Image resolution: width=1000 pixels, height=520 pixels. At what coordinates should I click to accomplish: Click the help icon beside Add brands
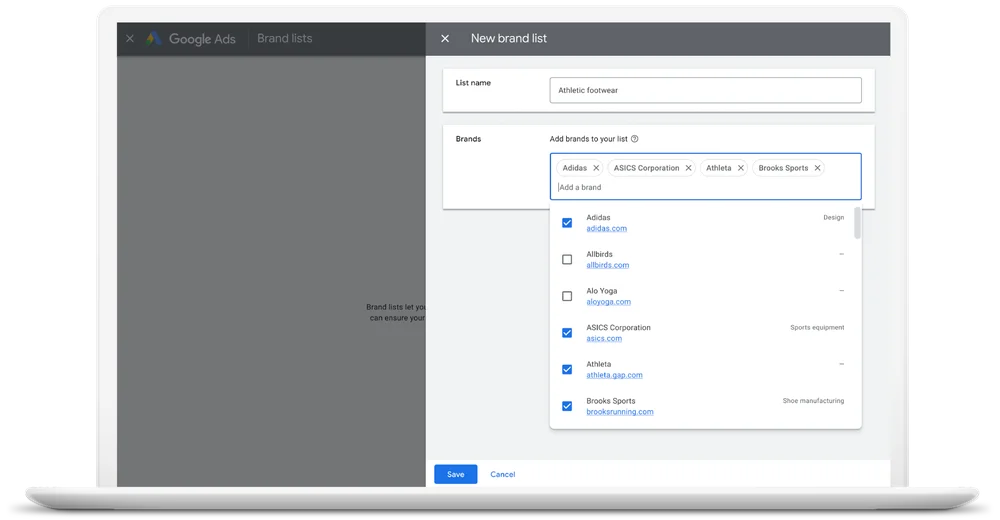[635, 139]
